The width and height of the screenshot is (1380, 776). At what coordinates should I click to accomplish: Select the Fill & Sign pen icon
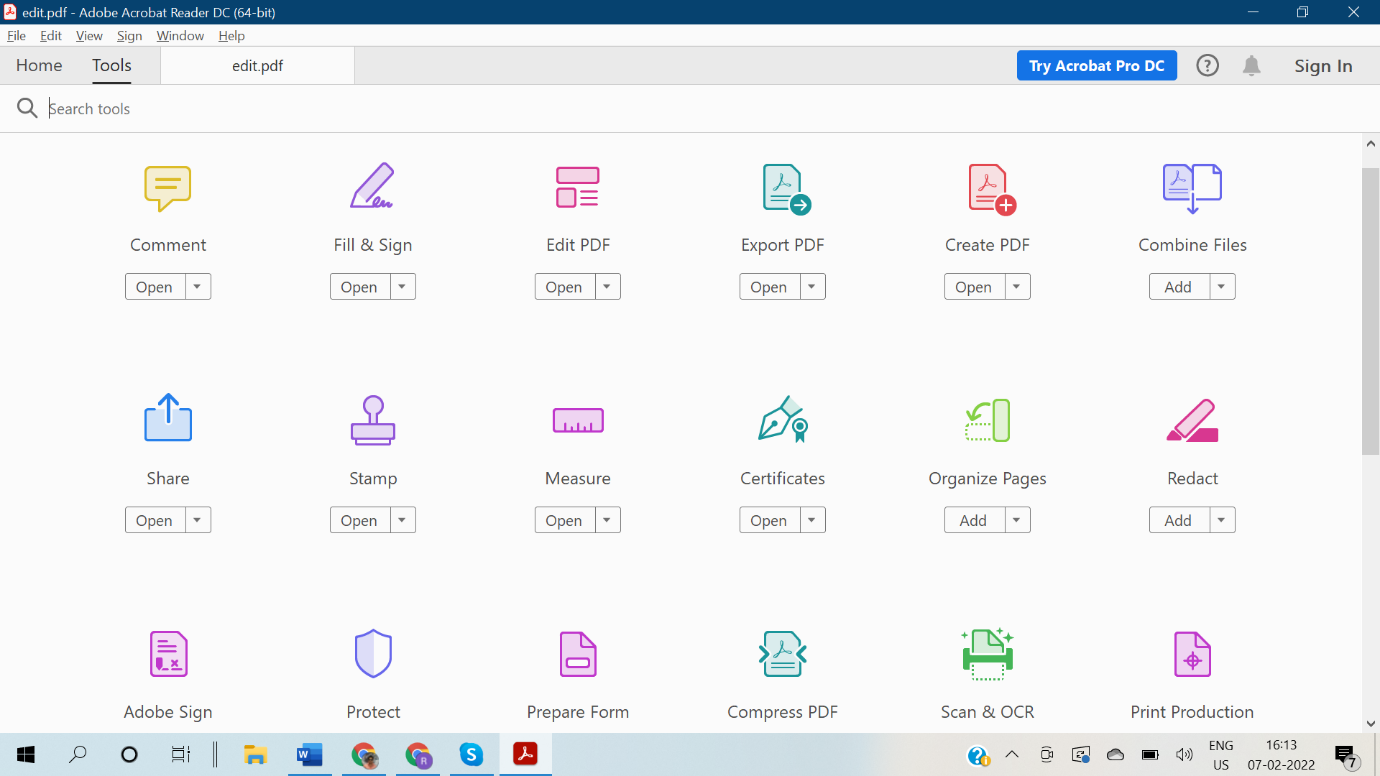(372, 187)
